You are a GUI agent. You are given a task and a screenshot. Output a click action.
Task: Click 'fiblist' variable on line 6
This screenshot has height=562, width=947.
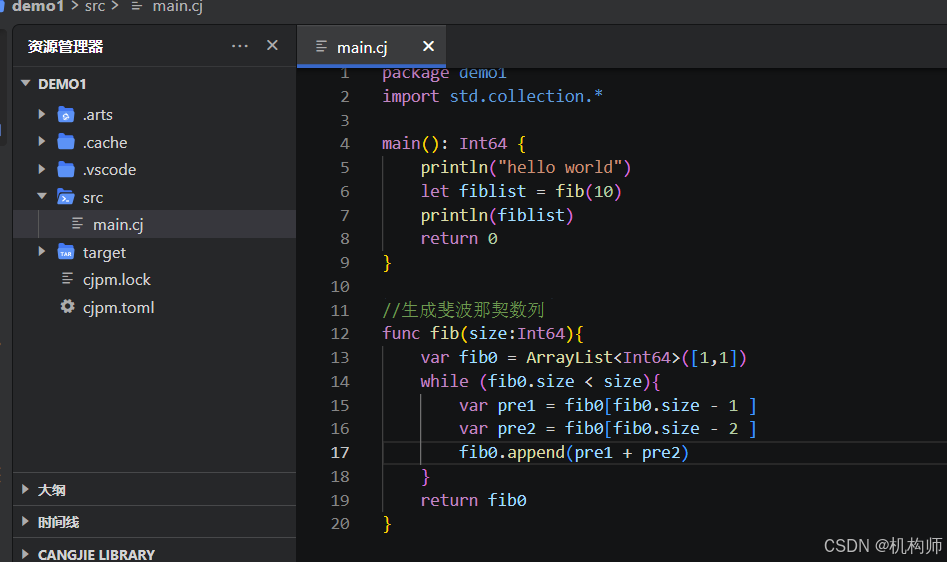click(492, 191)
